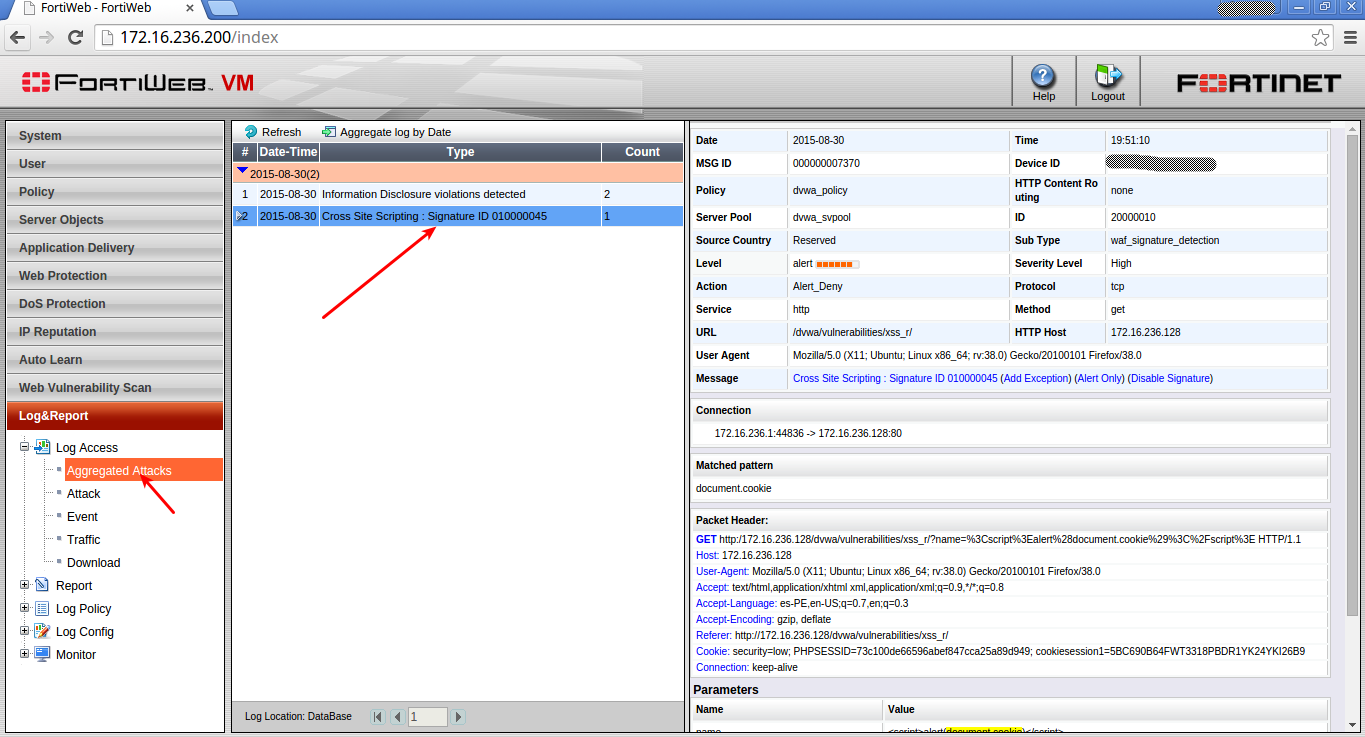Jump to first log page arrow
1365x737 pixels.
(377, 717)
